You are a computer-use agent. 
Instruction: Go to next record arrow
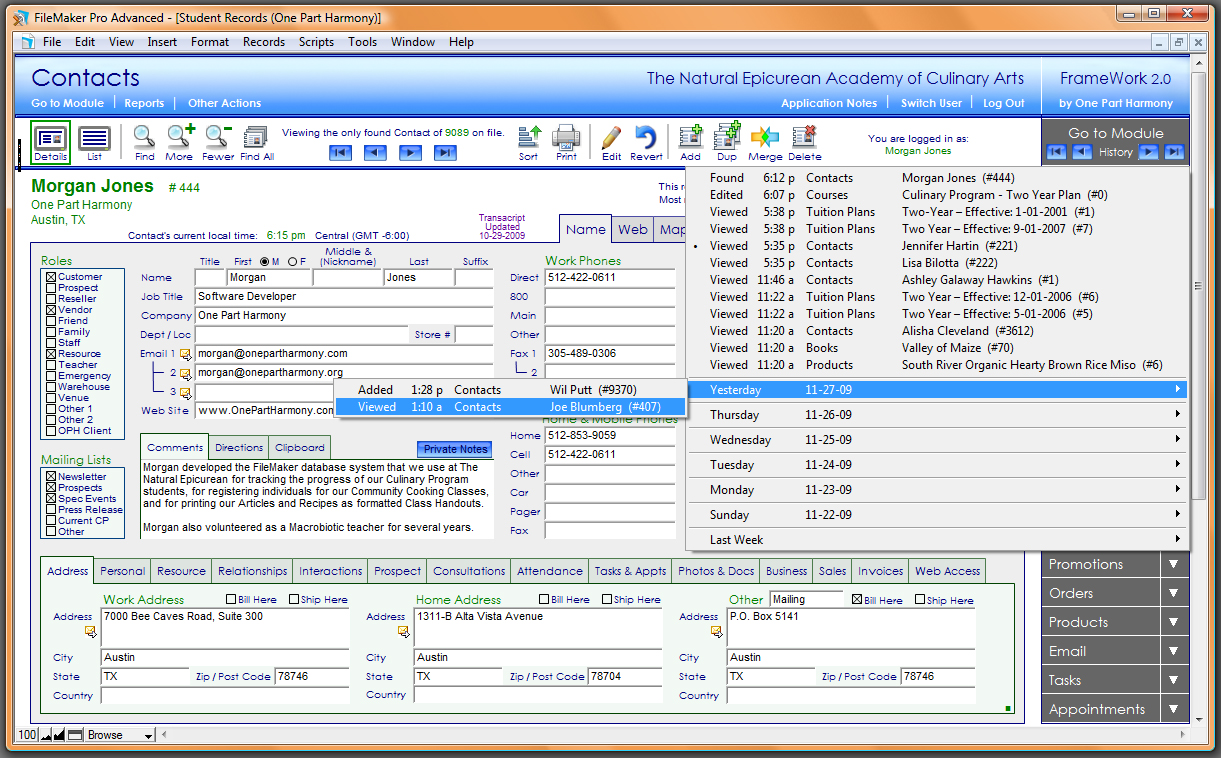click(410, 153)
